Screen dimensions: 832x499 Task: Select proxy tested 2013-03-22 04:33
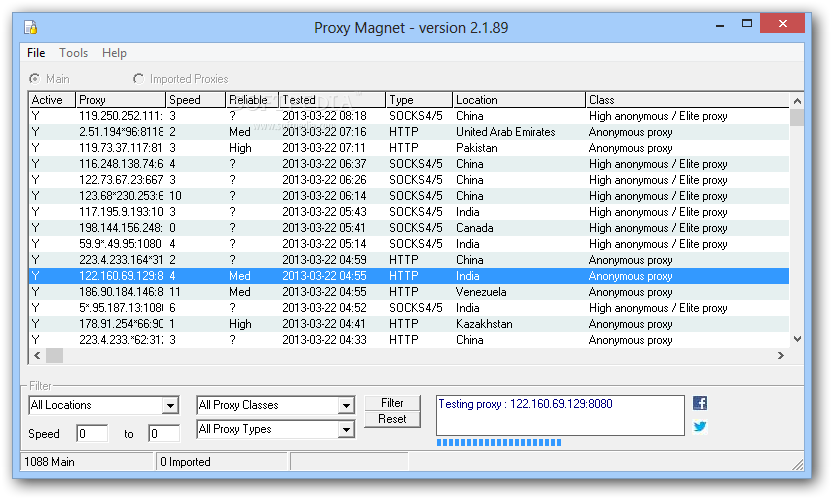pyautogui.click(x=409, y=340)
